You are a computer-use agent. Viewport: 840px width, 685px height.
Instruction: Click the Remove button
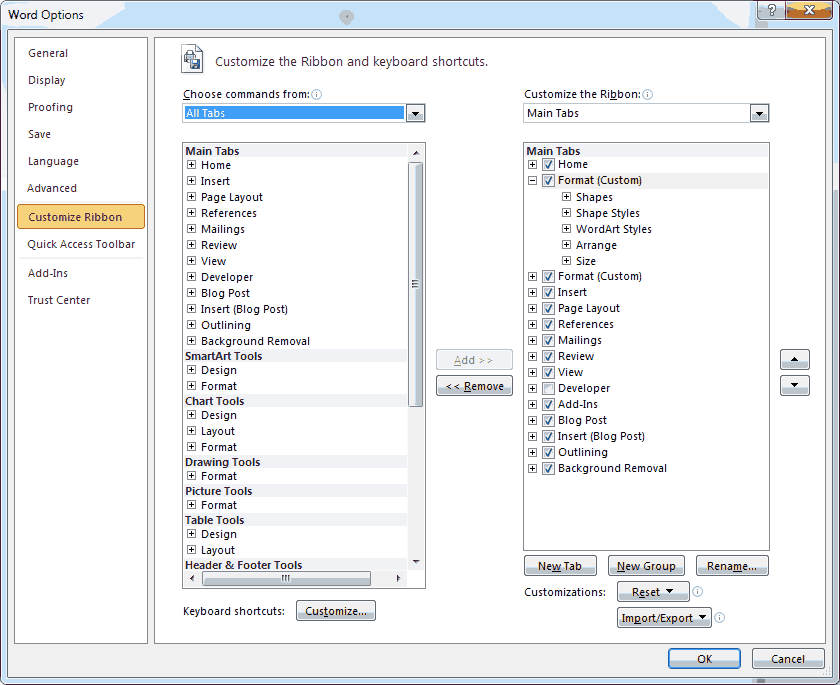pyautogui.click(x=474, y=386)
